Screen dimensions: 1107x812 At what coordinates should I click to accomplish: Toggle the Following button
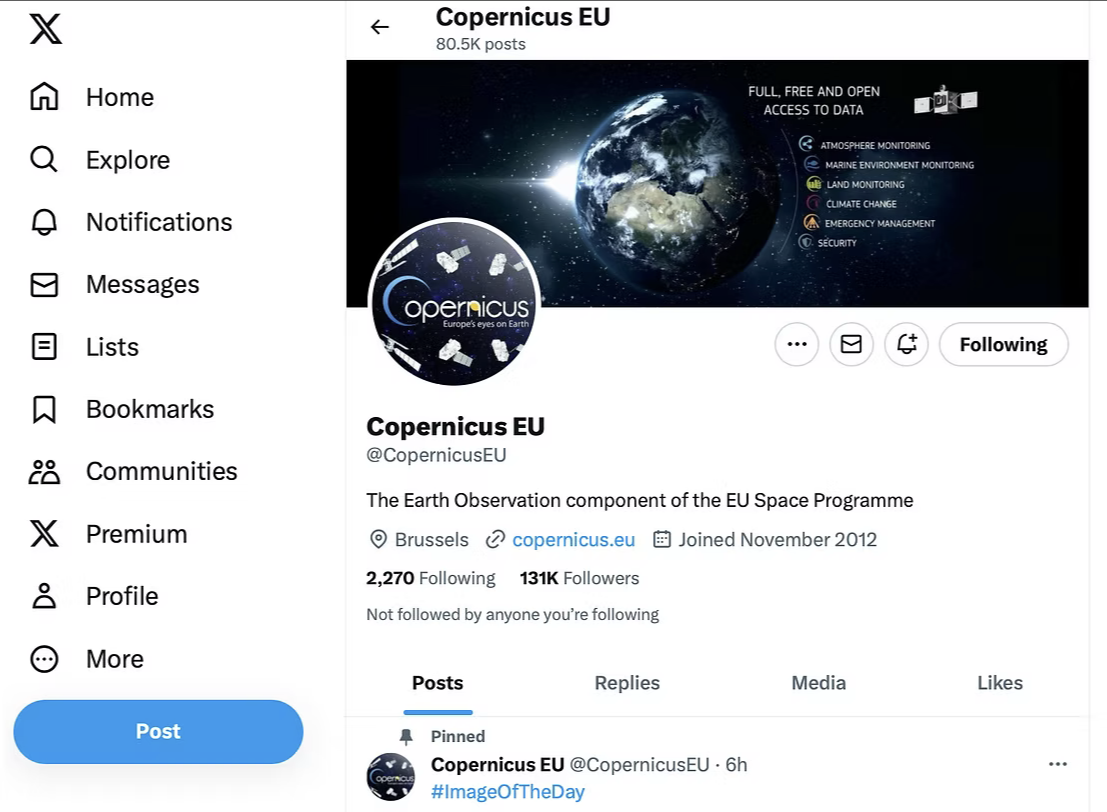tap(1003, 345)
